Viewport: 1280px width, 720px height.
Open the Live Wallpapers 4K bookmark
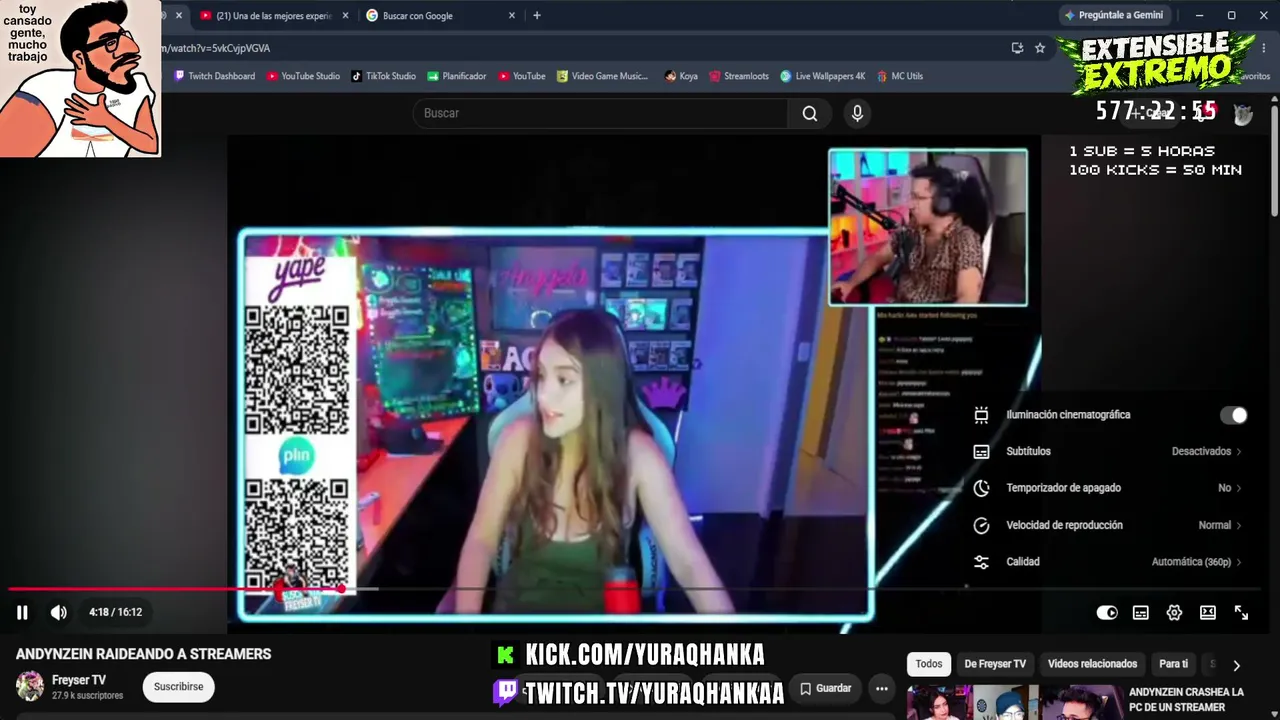(x=822, y=76)
